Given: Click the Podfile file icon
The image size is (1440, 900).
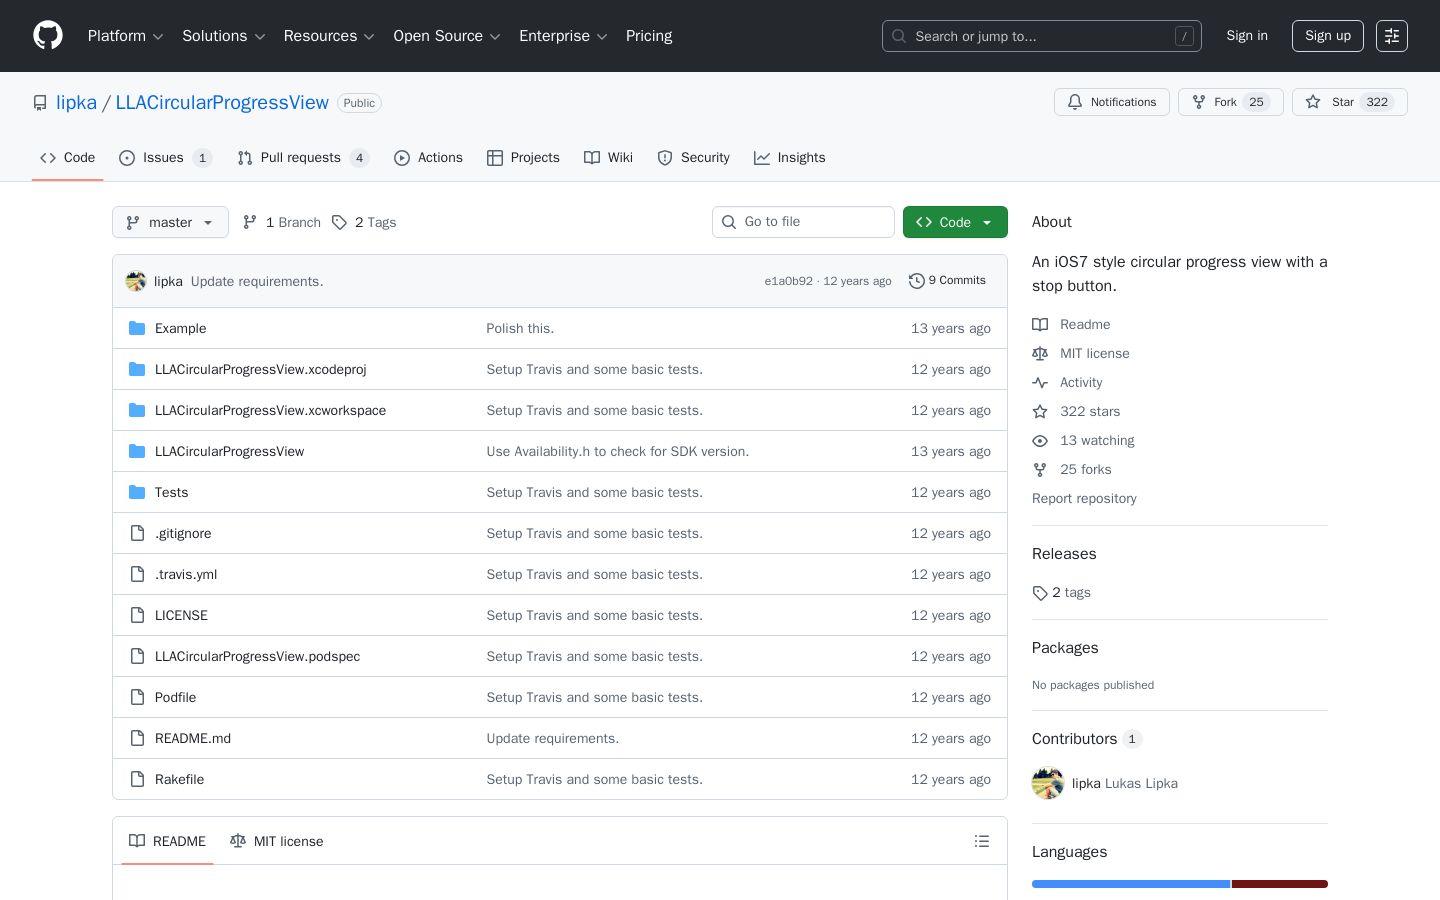Looking at the screenshot, I should (x=137, y=697).
